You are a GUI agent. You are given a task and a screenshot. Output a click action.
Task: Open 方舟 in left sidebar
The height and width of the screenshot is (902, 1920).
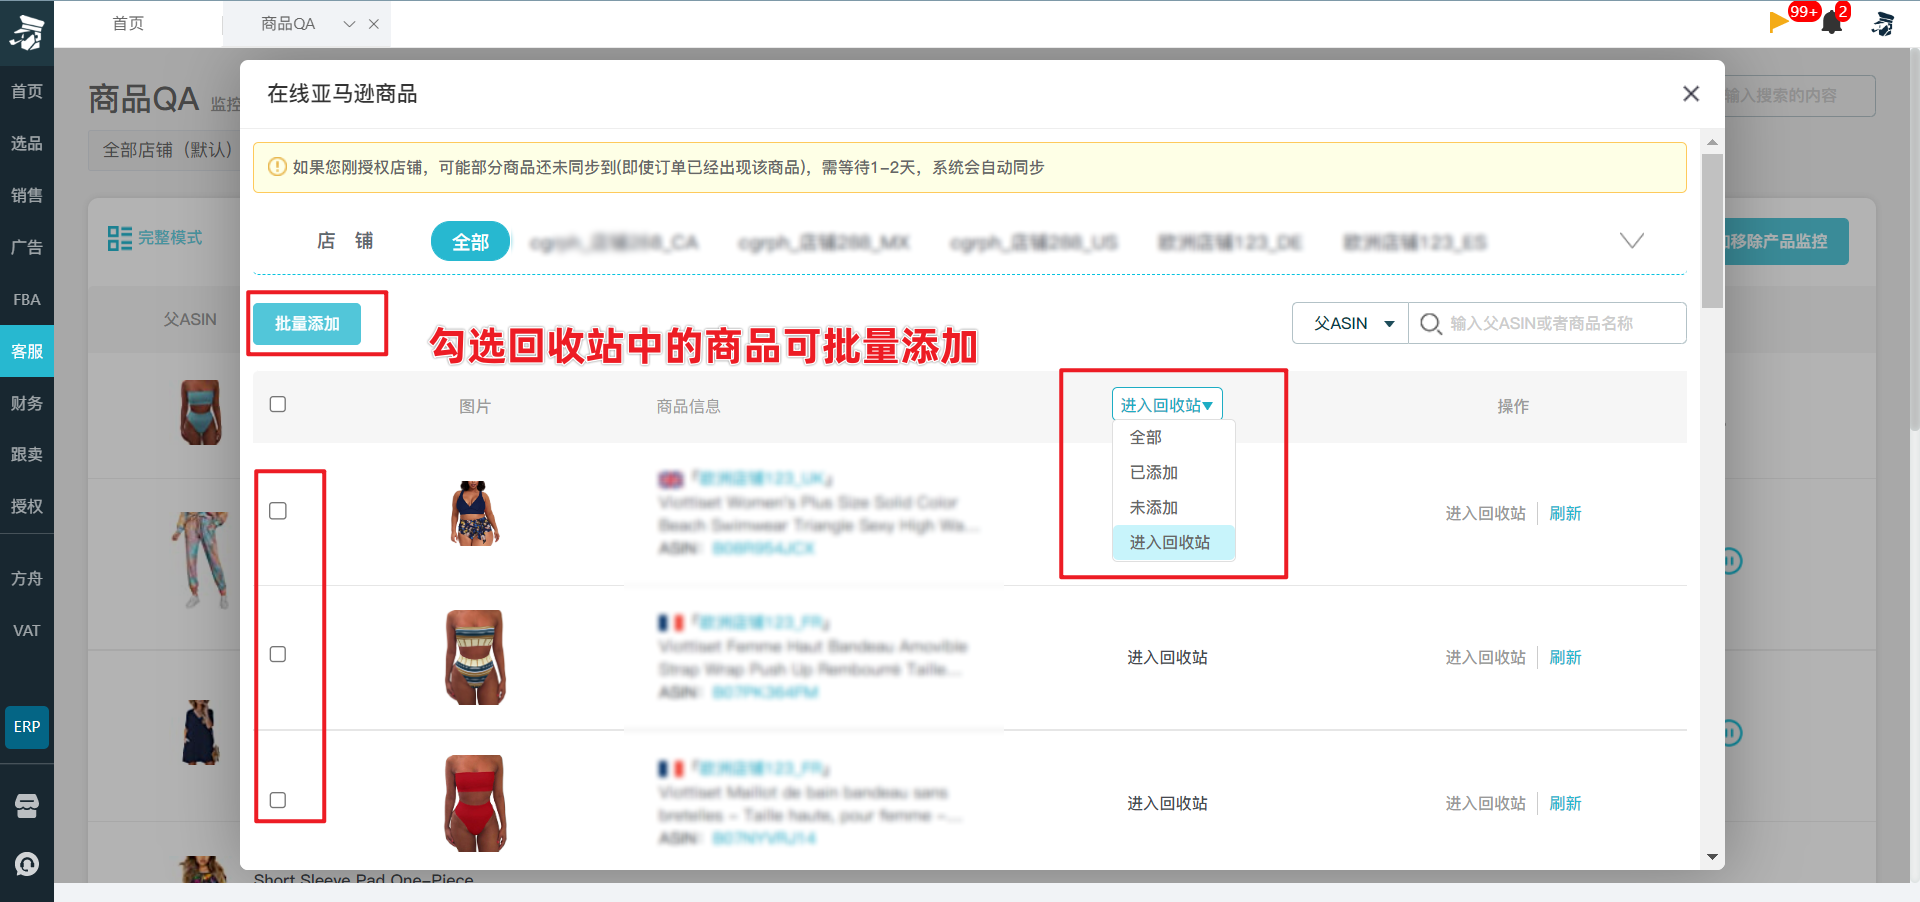[x=27, y=579]
